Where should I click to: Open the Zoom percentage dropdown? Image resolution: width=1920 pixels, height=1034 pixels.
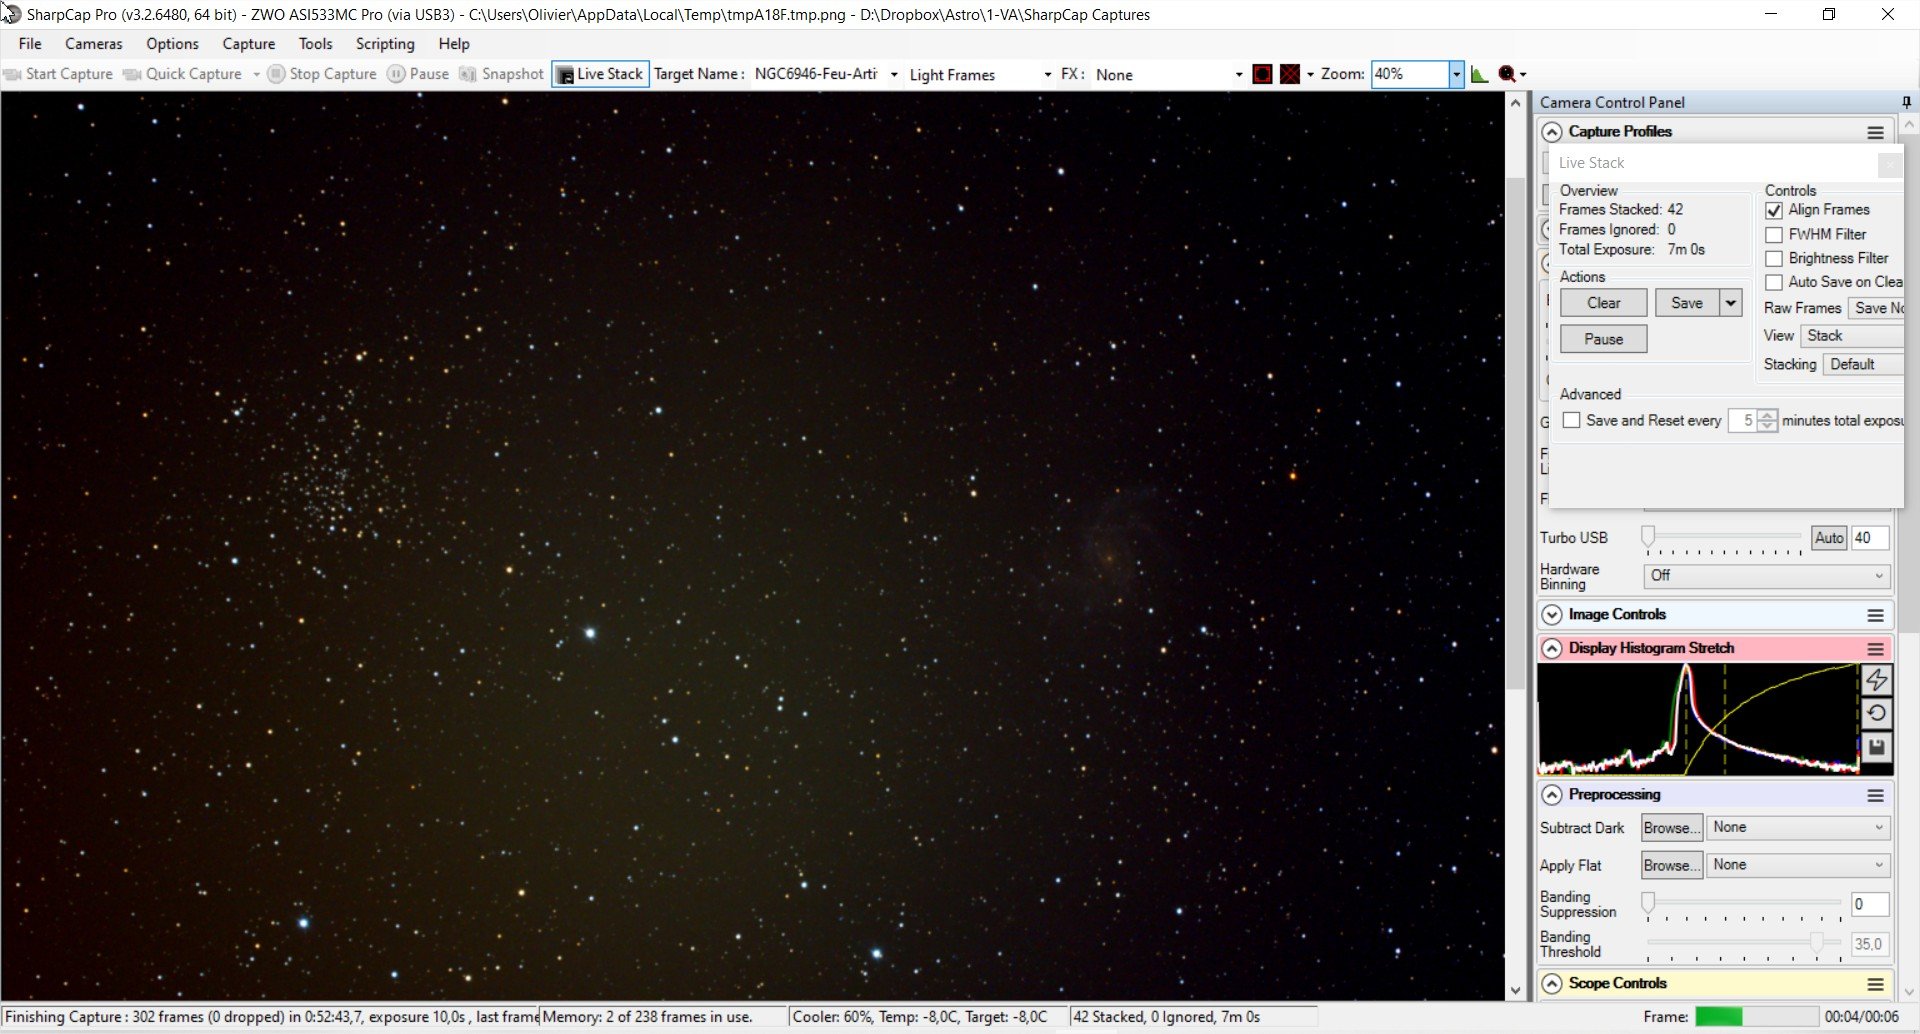[x=1456, y=74]
